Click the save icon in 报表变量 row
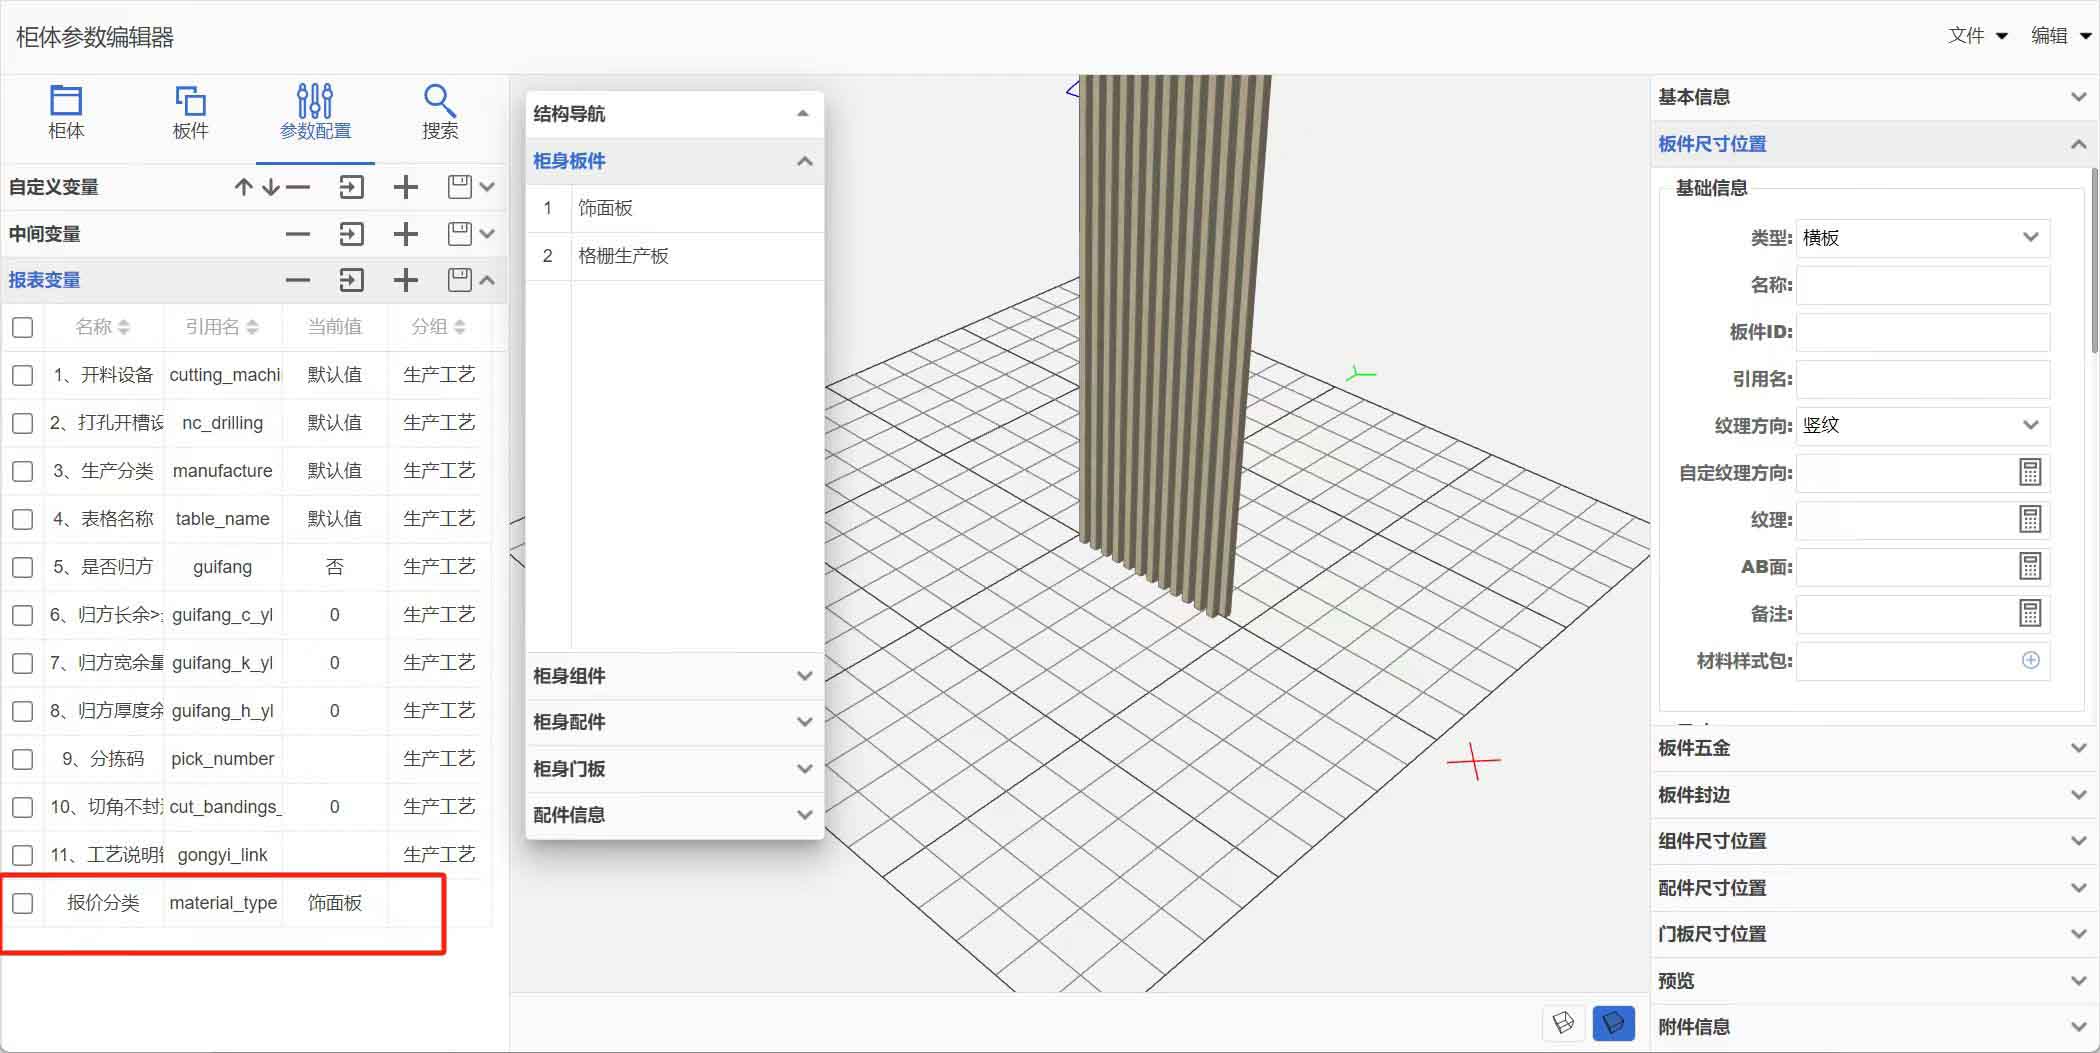Image resolution: width=2100 pixels, height=1053 pixels. (x=459, y=280)
